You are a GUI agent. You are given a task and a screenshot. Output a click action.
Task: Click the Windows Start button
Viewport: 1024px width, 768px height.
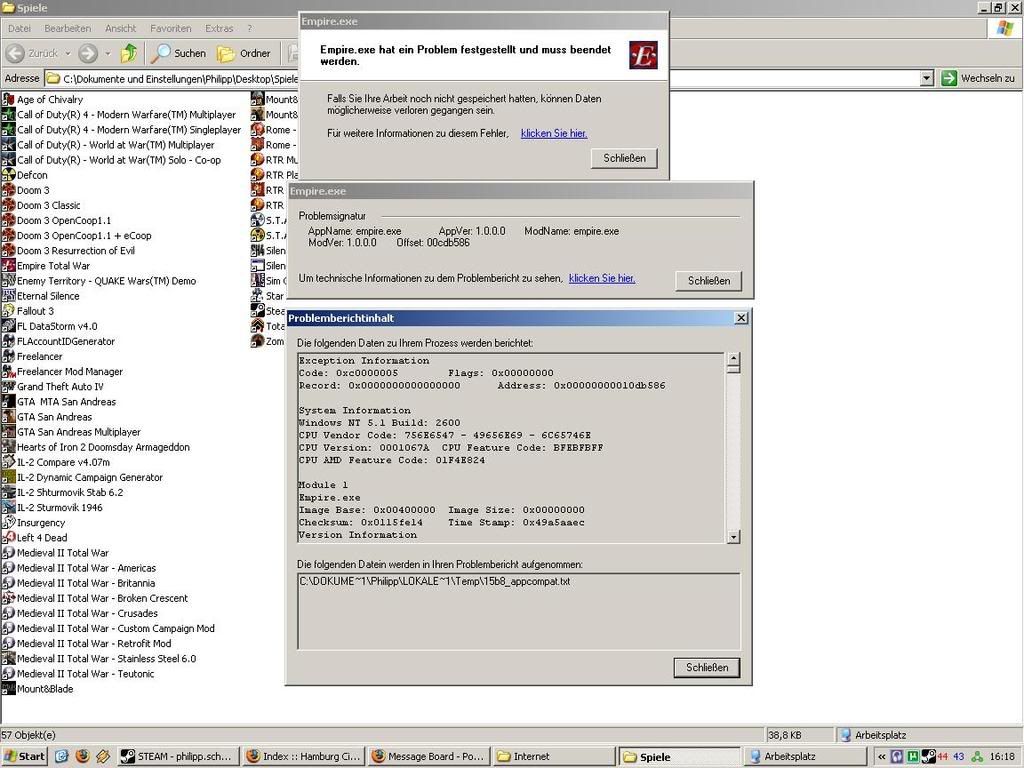[x=24, y=756]
